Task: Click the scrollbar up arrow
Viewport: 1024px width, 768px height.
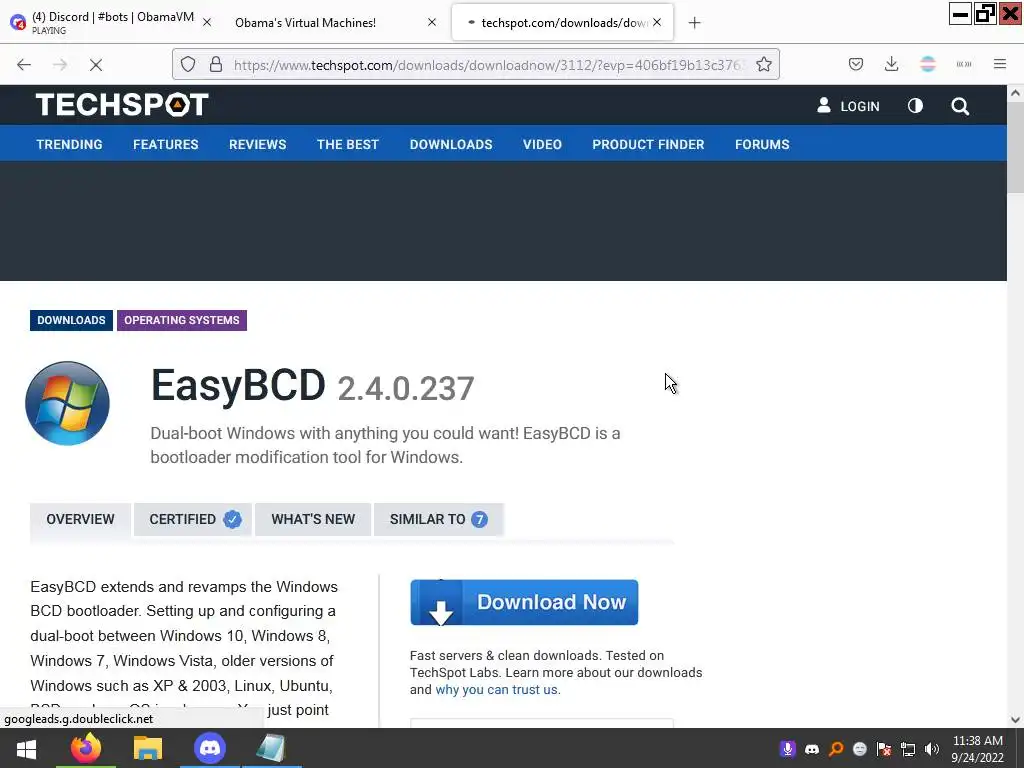Action: [1015, 93]
